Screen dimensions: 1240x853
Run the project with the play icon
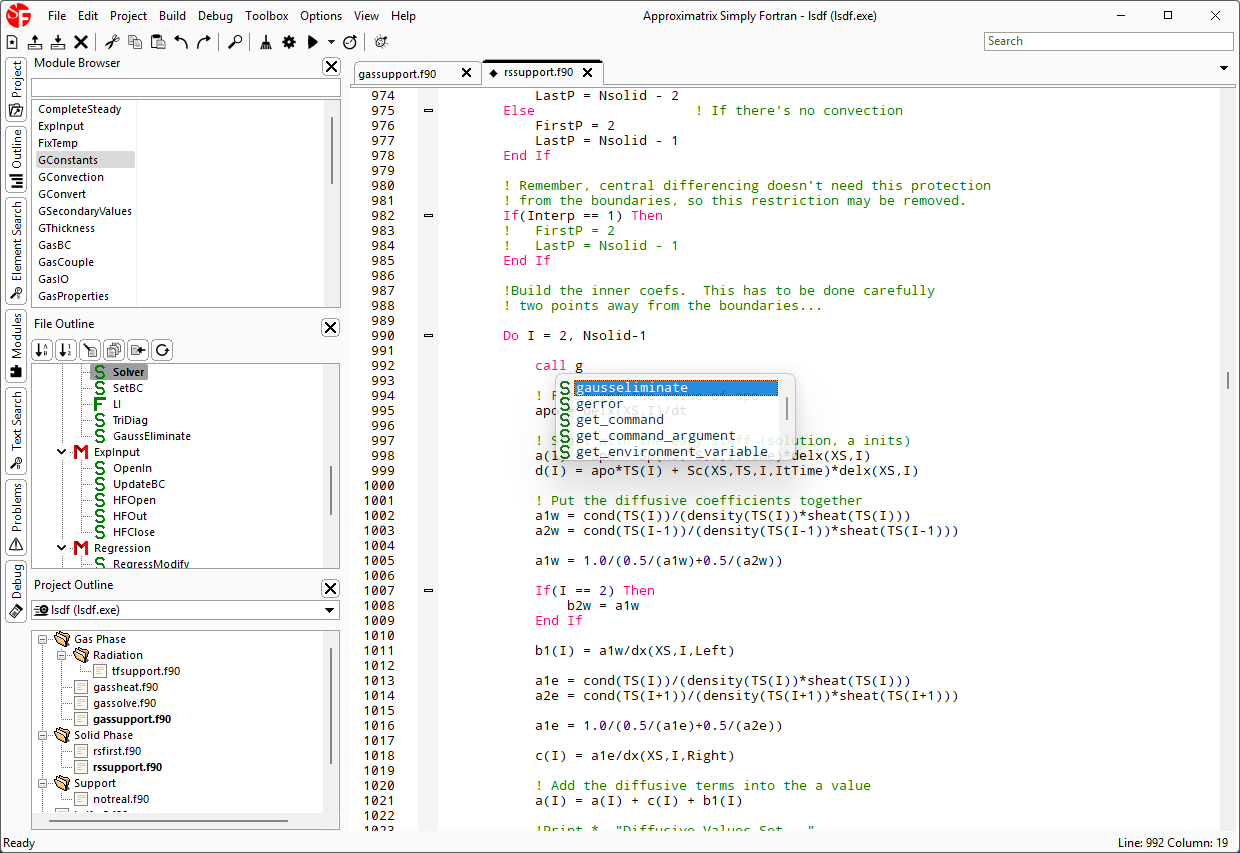tap(313, 42)
